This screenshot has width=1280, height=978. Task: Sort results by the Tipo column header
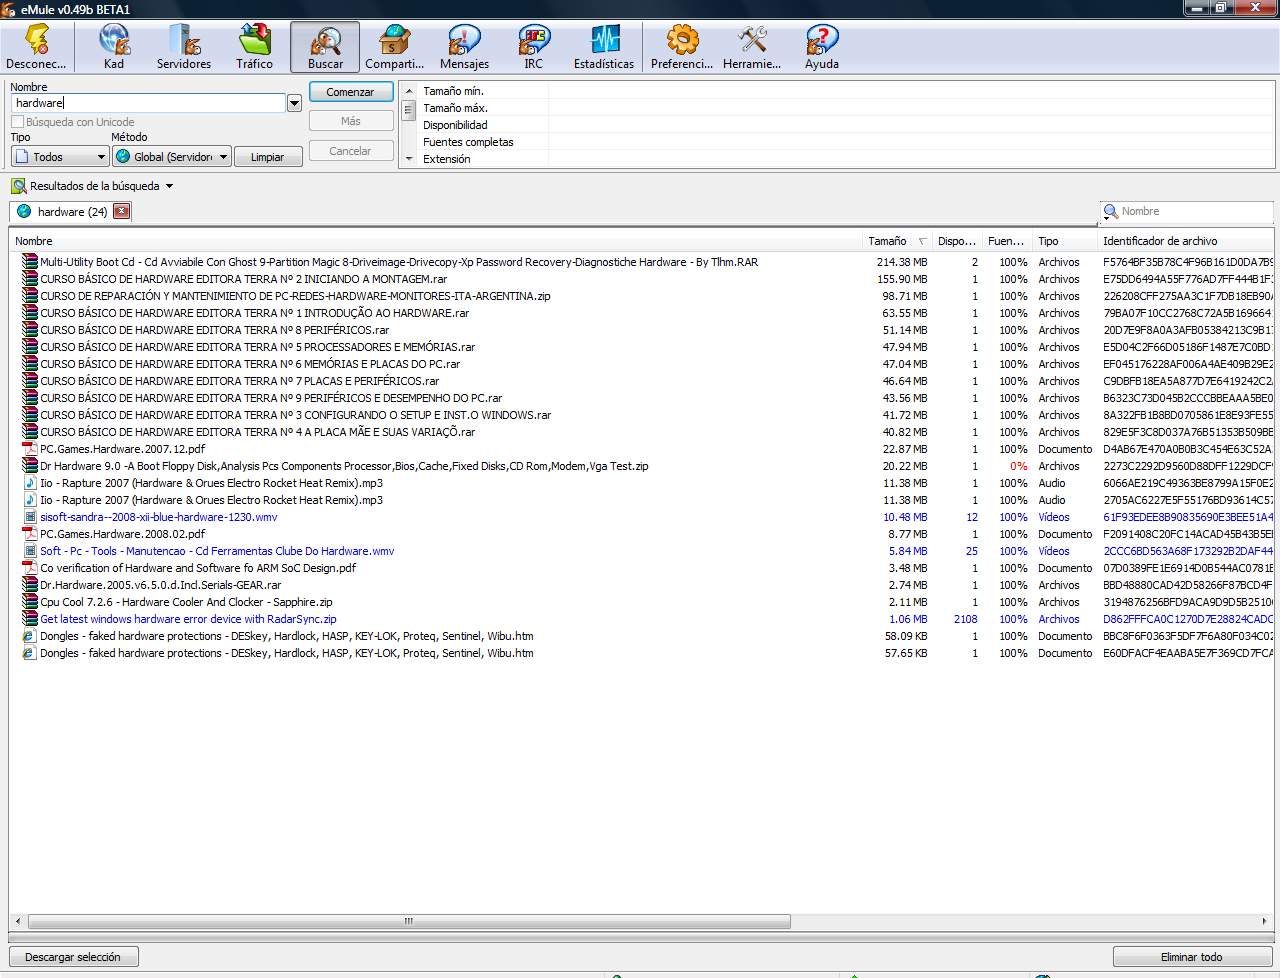1066,241
